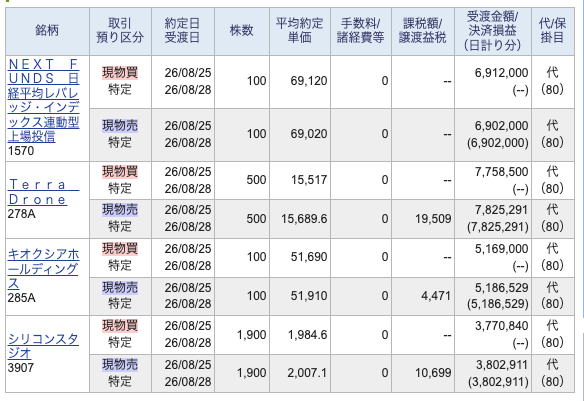Screen dimensions: 584x401
Task: Click the 現物買 label in the Terra Drone row
Action: 120,172
